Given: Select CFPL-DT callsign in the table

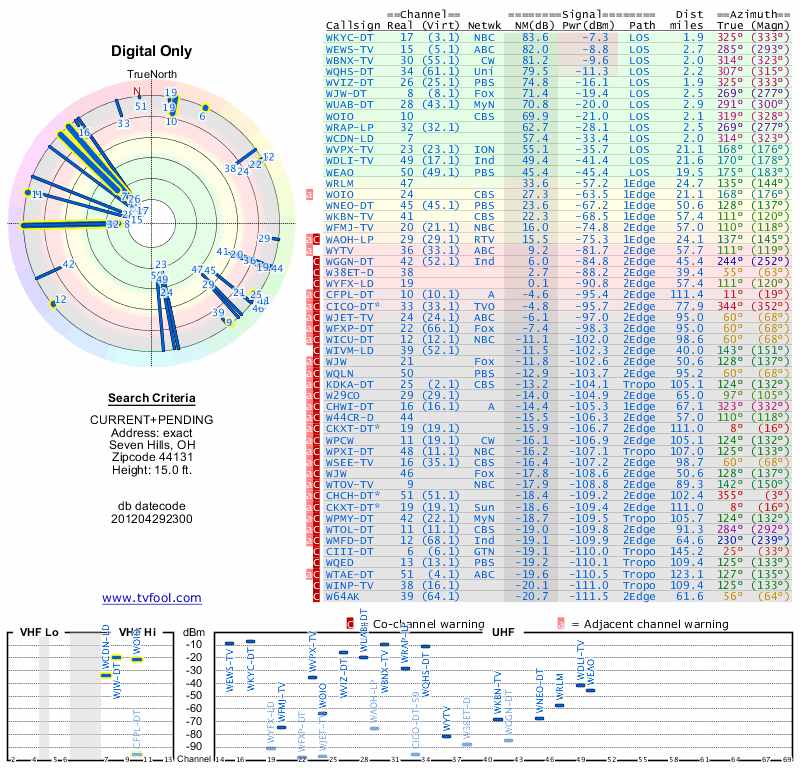Looking at the screenshot, I should [x=349, y=294].
